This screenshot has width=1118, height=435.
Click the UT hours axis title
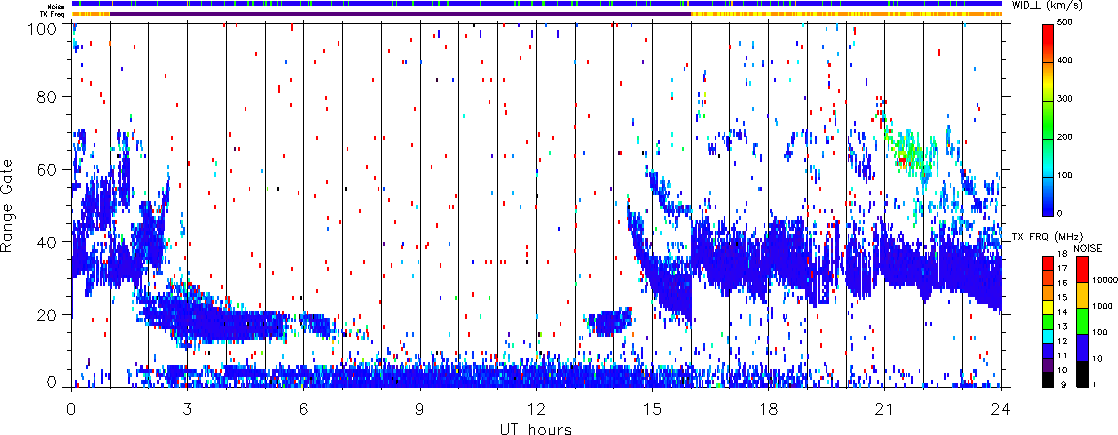click(537, 427)
